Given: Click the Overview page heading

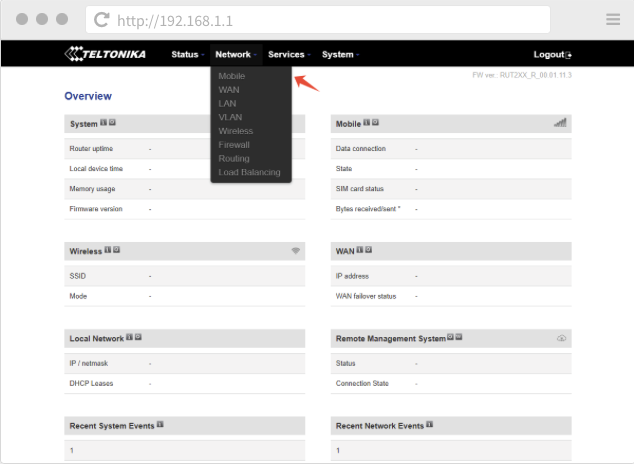Looking at the screenshot, I should point(88,96).
